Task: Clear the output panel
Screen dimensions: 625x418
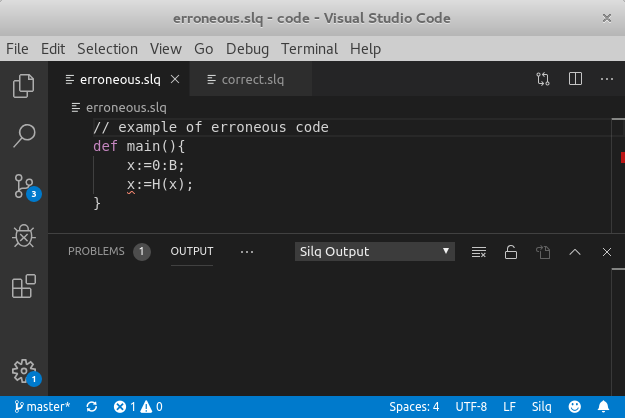Action: [x=479, y=252]
